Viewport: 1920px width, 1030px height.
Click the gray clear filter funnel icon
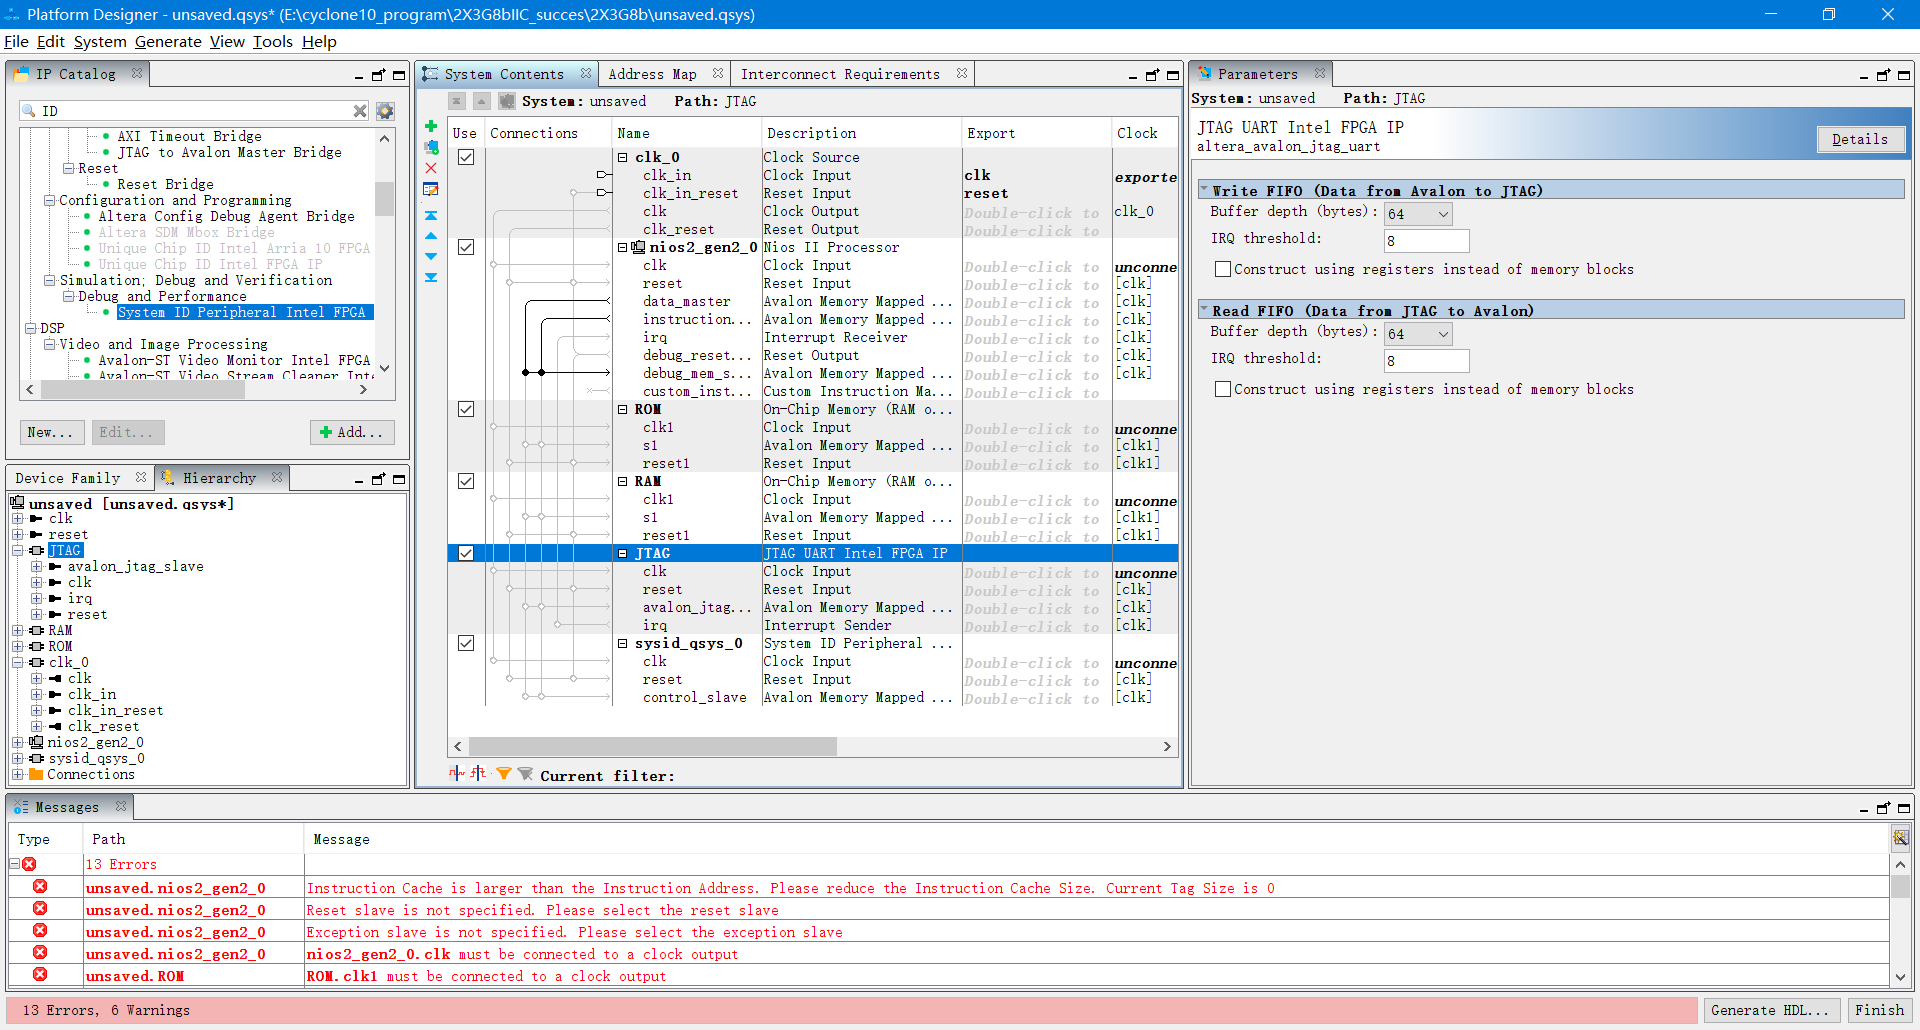click(525, 774)
